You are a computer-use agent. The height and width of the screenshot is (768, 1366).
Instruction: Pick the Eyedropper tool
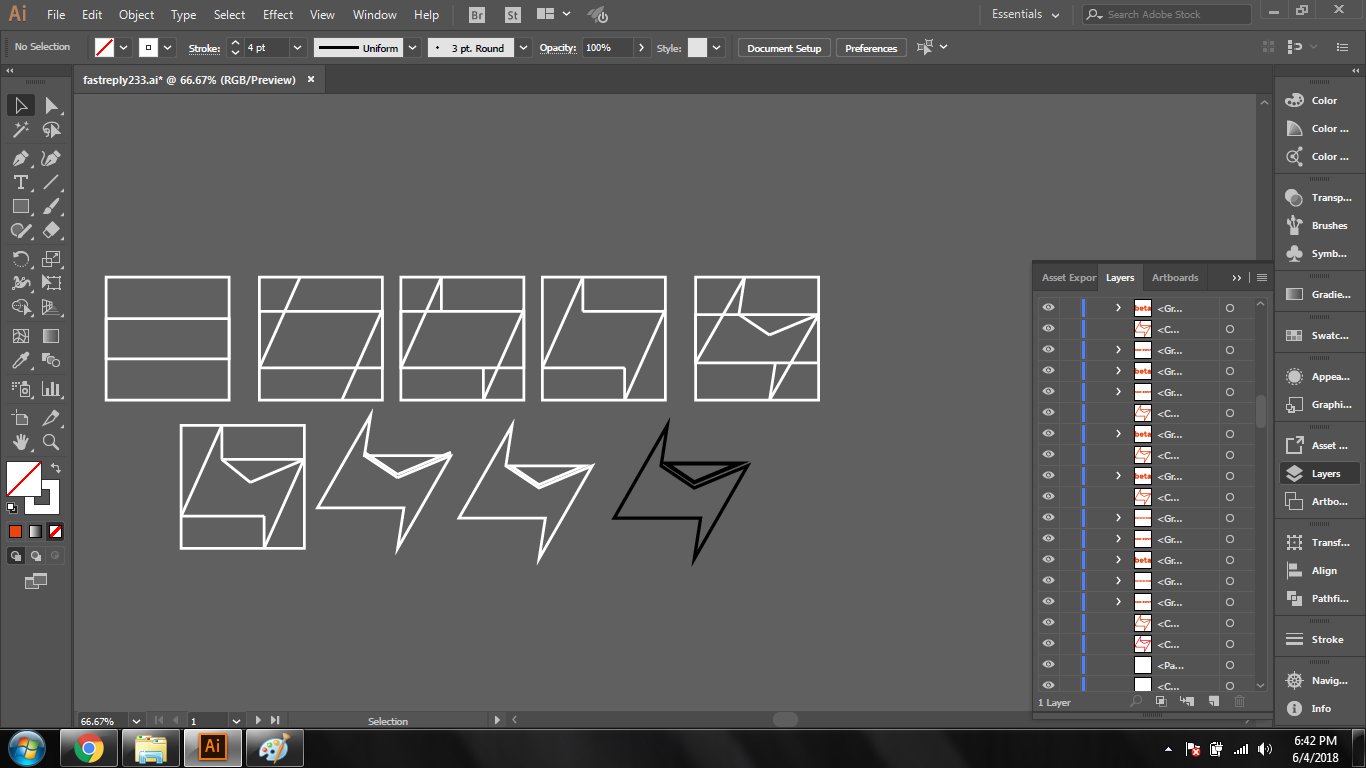[x=20, y=361]
